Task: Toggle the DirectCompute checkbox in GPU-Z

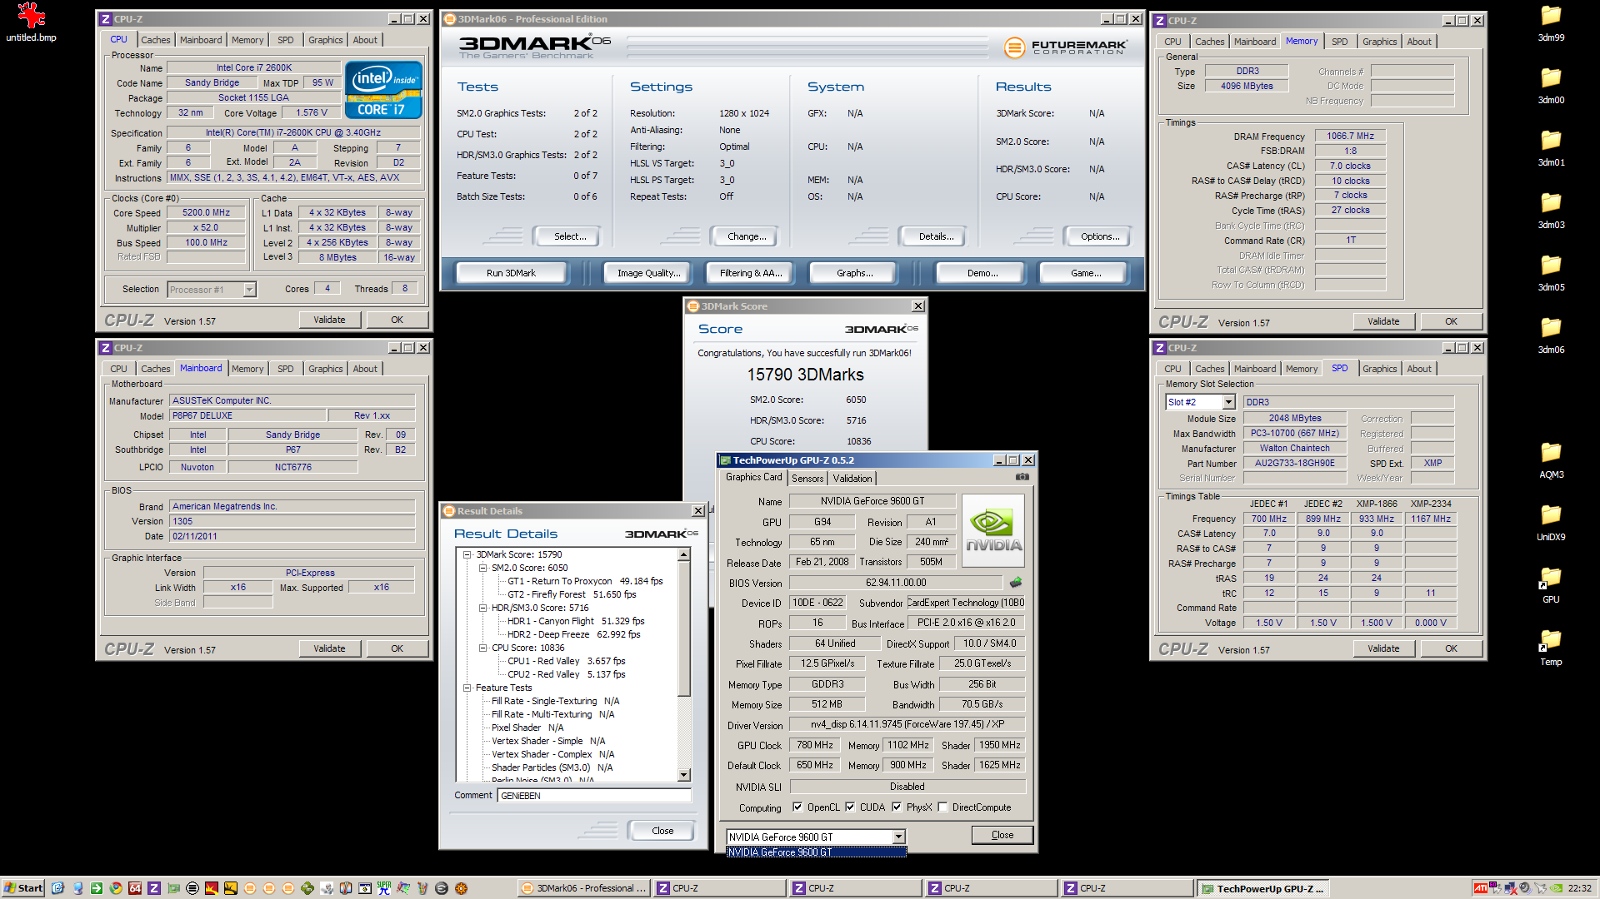Action: pyautogui.click(x=943, y=807)
